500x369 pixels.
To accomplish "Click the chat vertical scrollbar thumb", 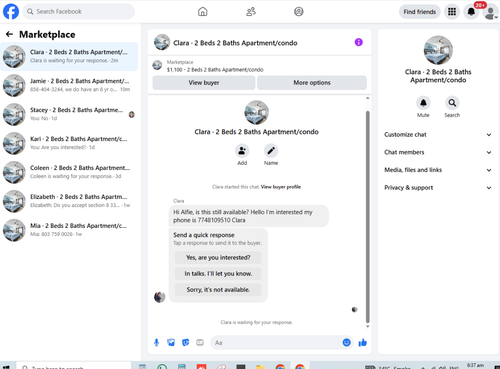I will 368,217.
